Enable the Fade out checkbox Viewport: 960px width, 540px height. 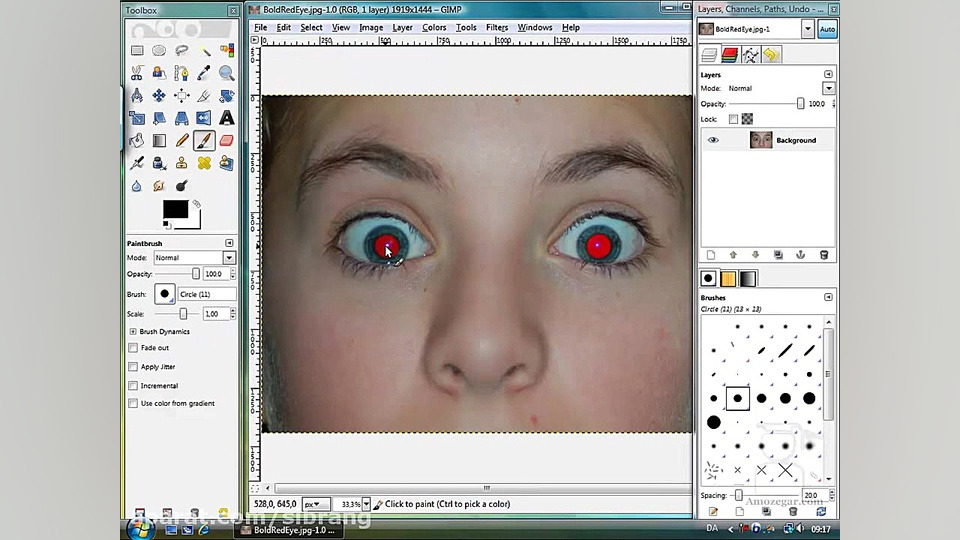coord(133,348)
